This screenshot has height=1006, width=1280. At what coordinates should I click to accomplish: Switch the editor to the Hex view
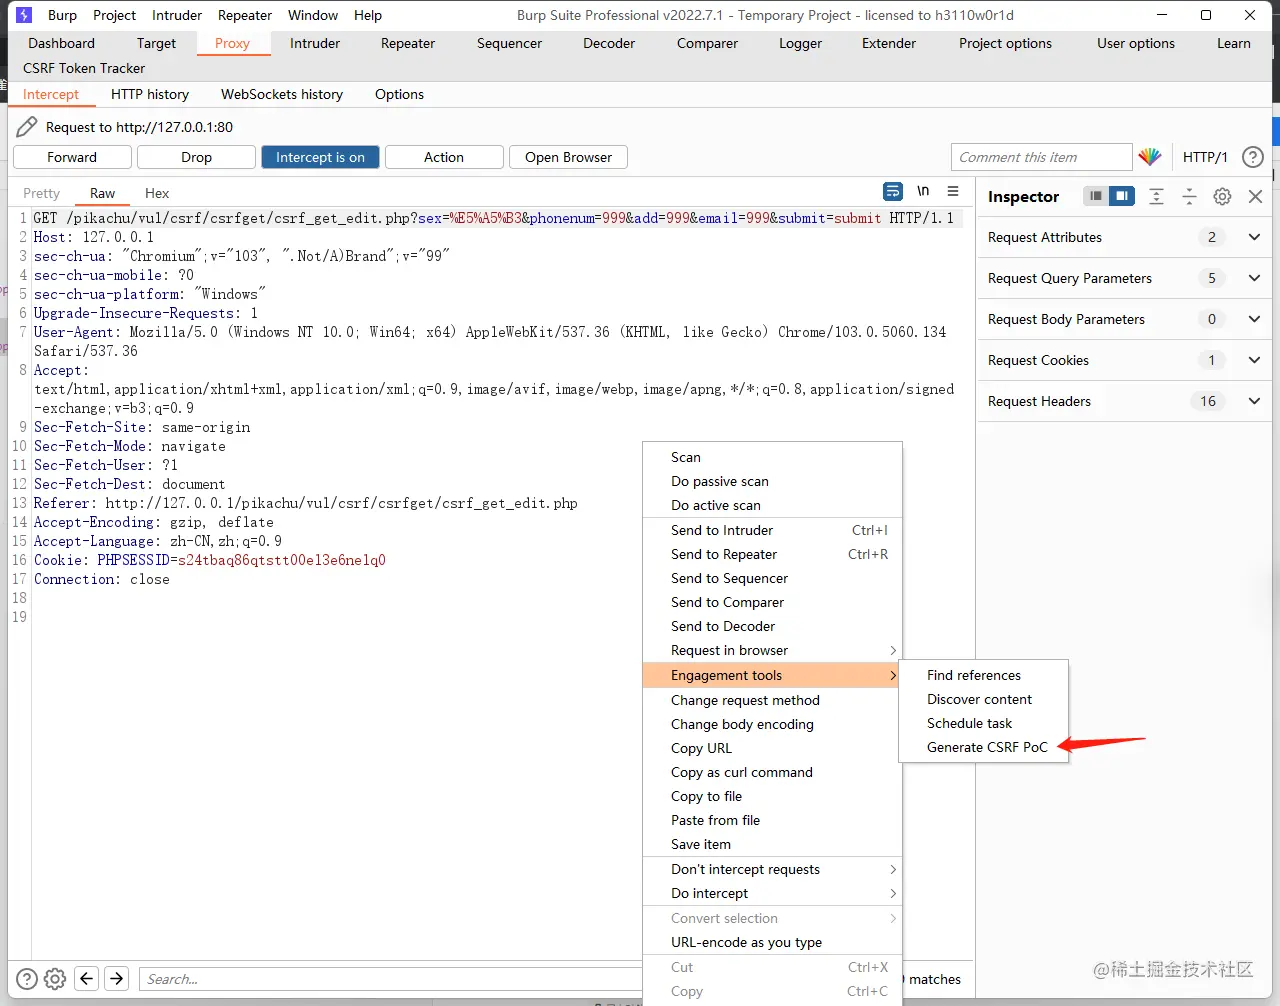tap(157, 193)
